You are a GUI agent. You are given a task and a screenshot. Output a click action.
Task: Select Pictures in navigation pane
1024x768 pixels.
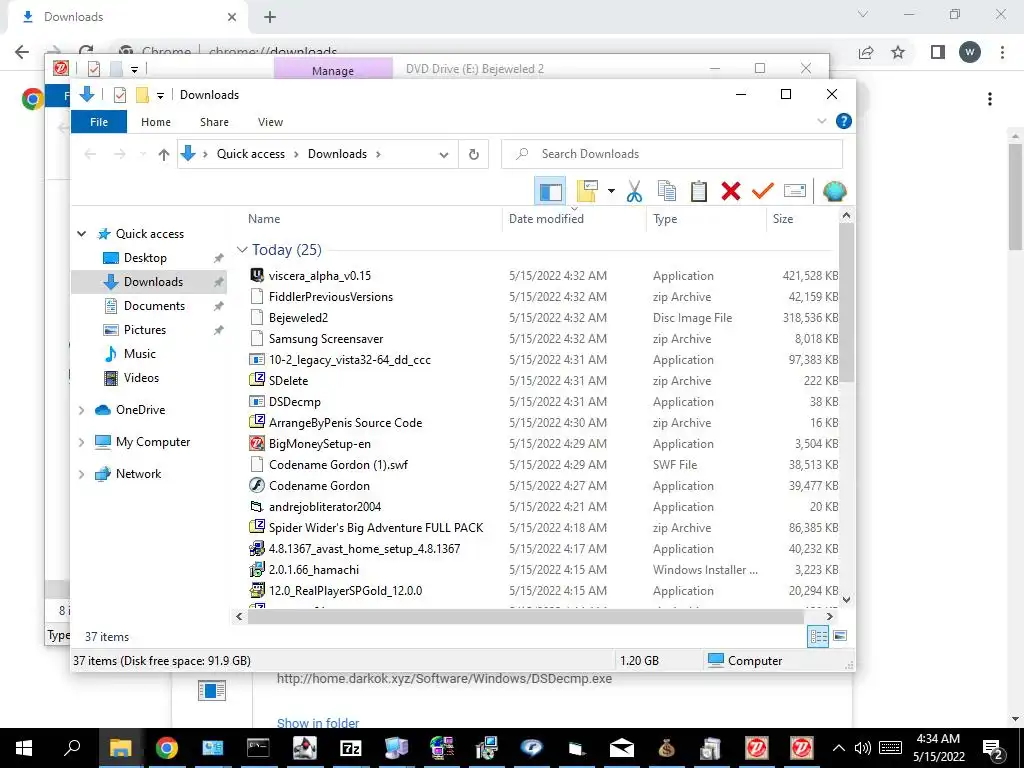click(145, 330)
